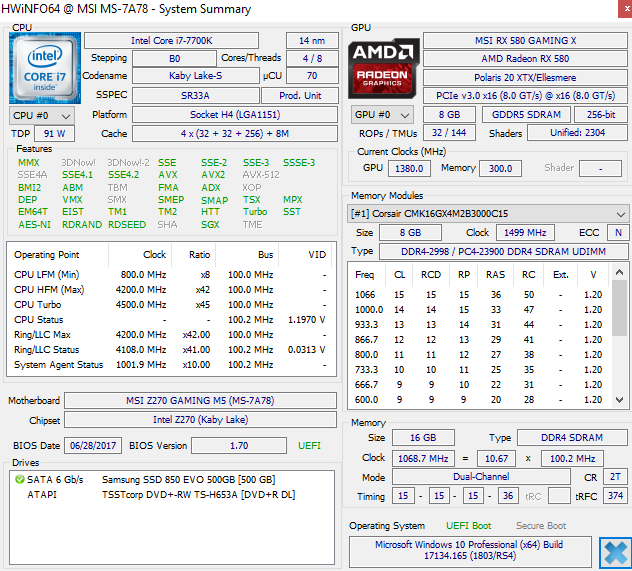Select the System Agent Status row

pyautogui.click(x=171, y=365)
